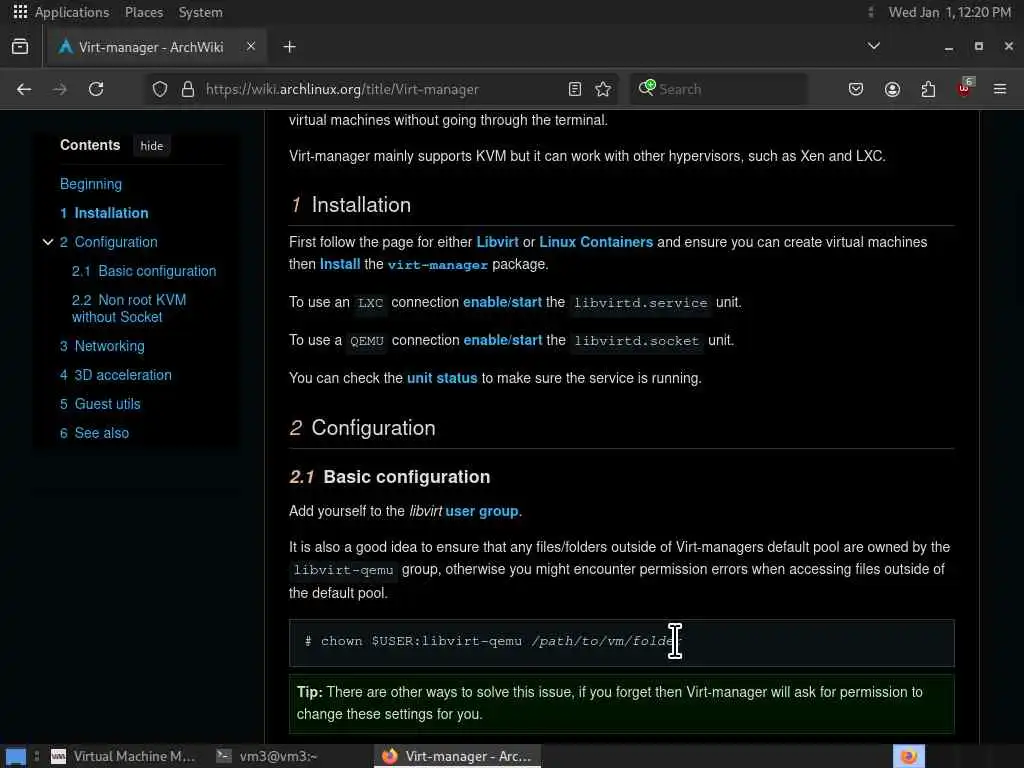Image resolution: width=1024 pixels, height=768 pixels.
Task: Open the Places menu
Action: tap(144, 12)
